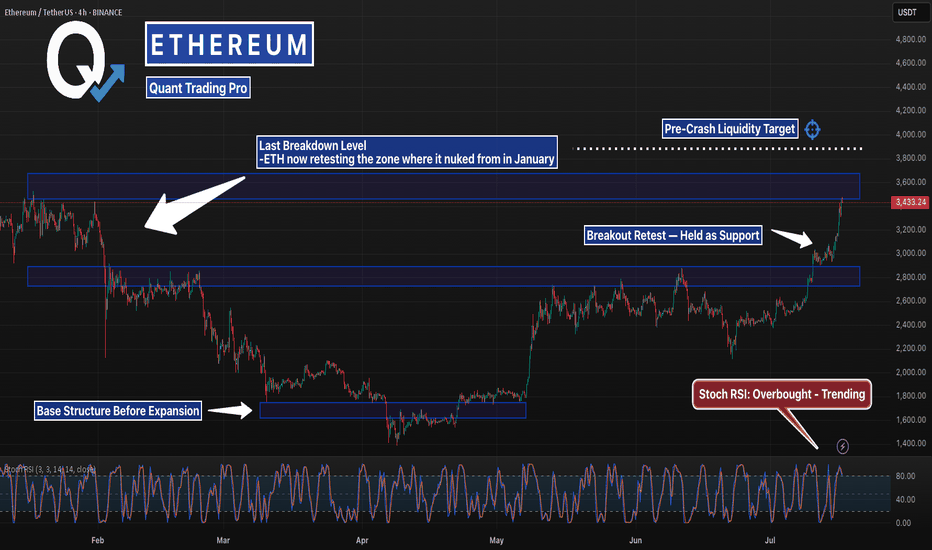Click the 4,000.00 price axis label

point(911,134)
